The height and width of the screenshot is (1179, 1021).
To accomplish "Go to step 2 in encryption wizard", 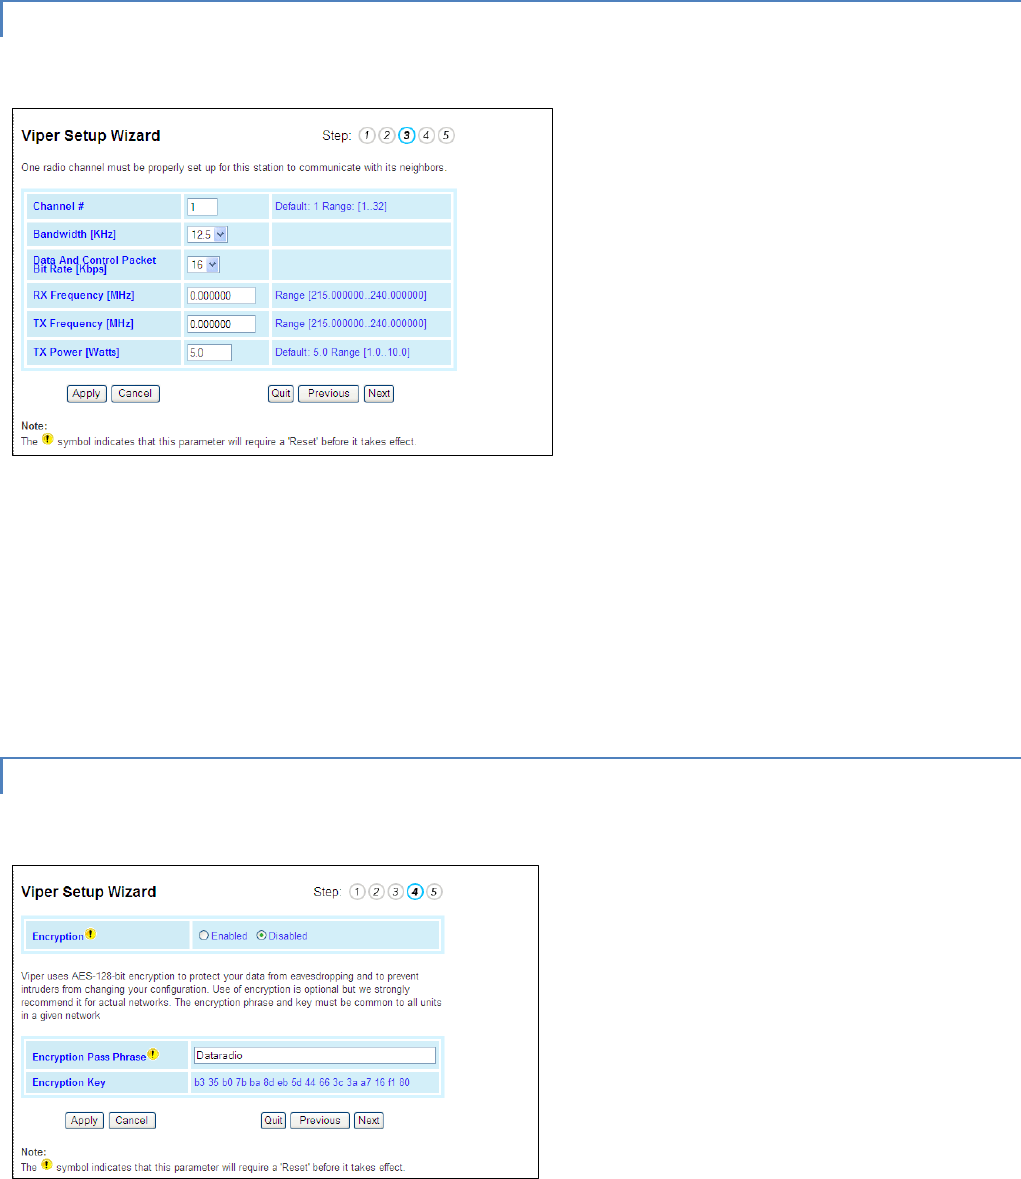I will click(376, 892).
